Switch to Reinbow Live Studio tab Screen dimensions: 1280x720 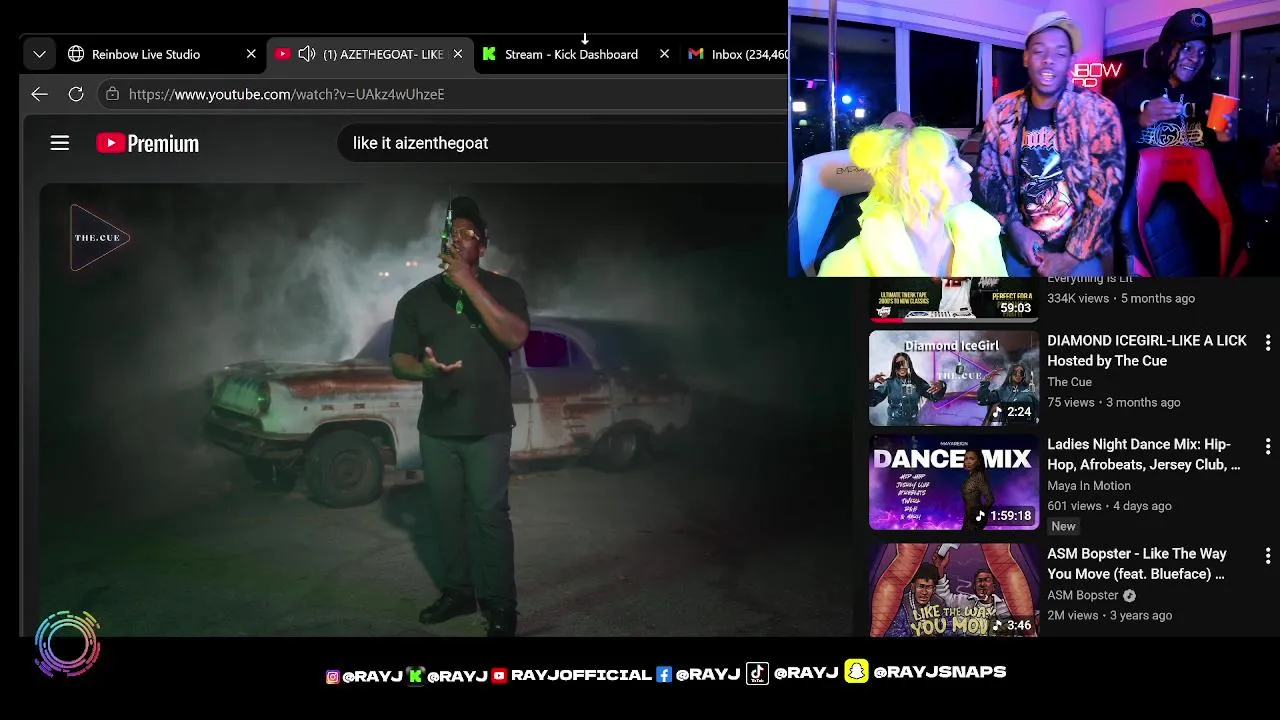(x=146, y=54)
